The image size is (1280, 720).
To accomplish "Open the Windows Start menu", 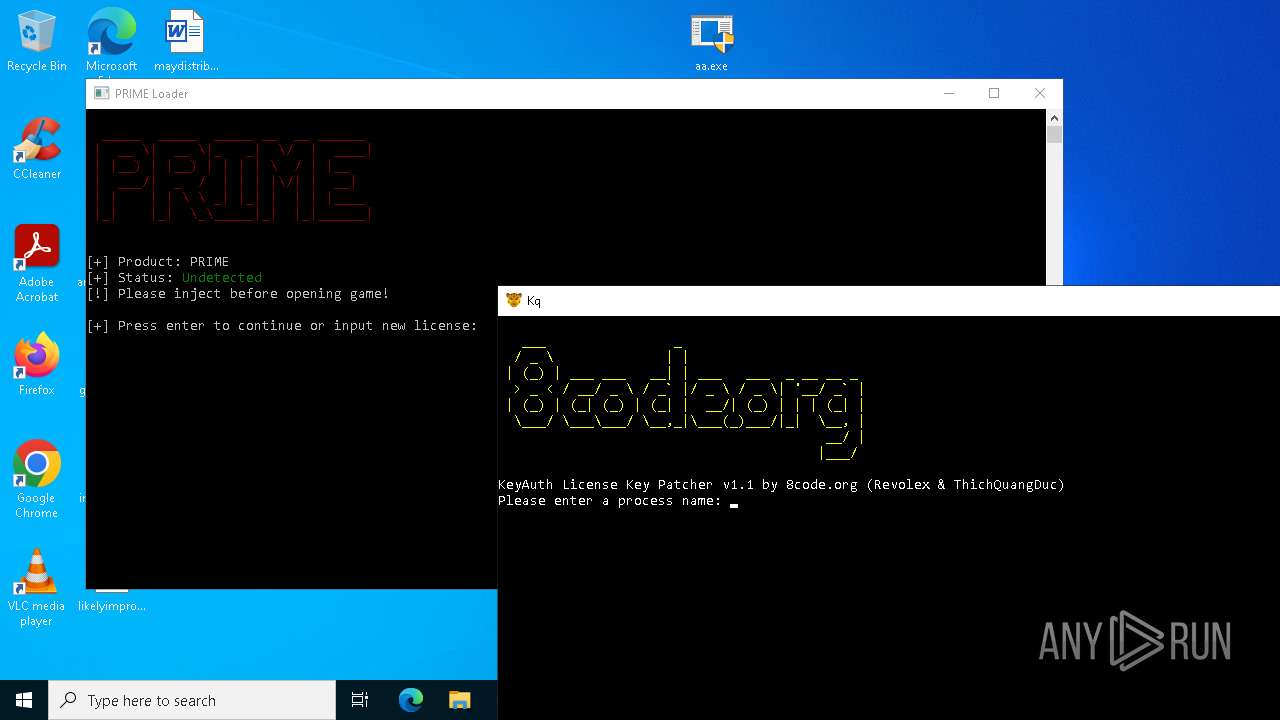I will (x=24, y=700).
